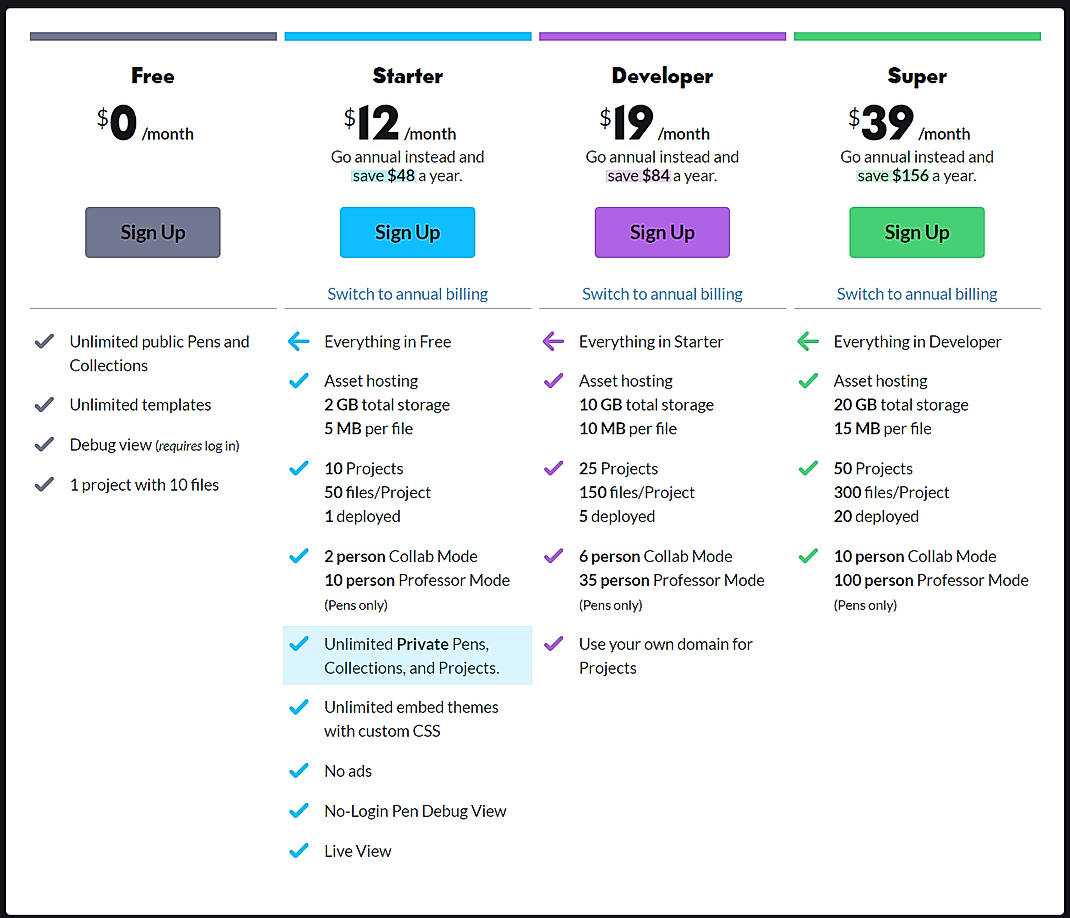Sign Up for the Super plan
This screenshot has height=918, width=1070.
pyautogui.click(x=916, y=232)
